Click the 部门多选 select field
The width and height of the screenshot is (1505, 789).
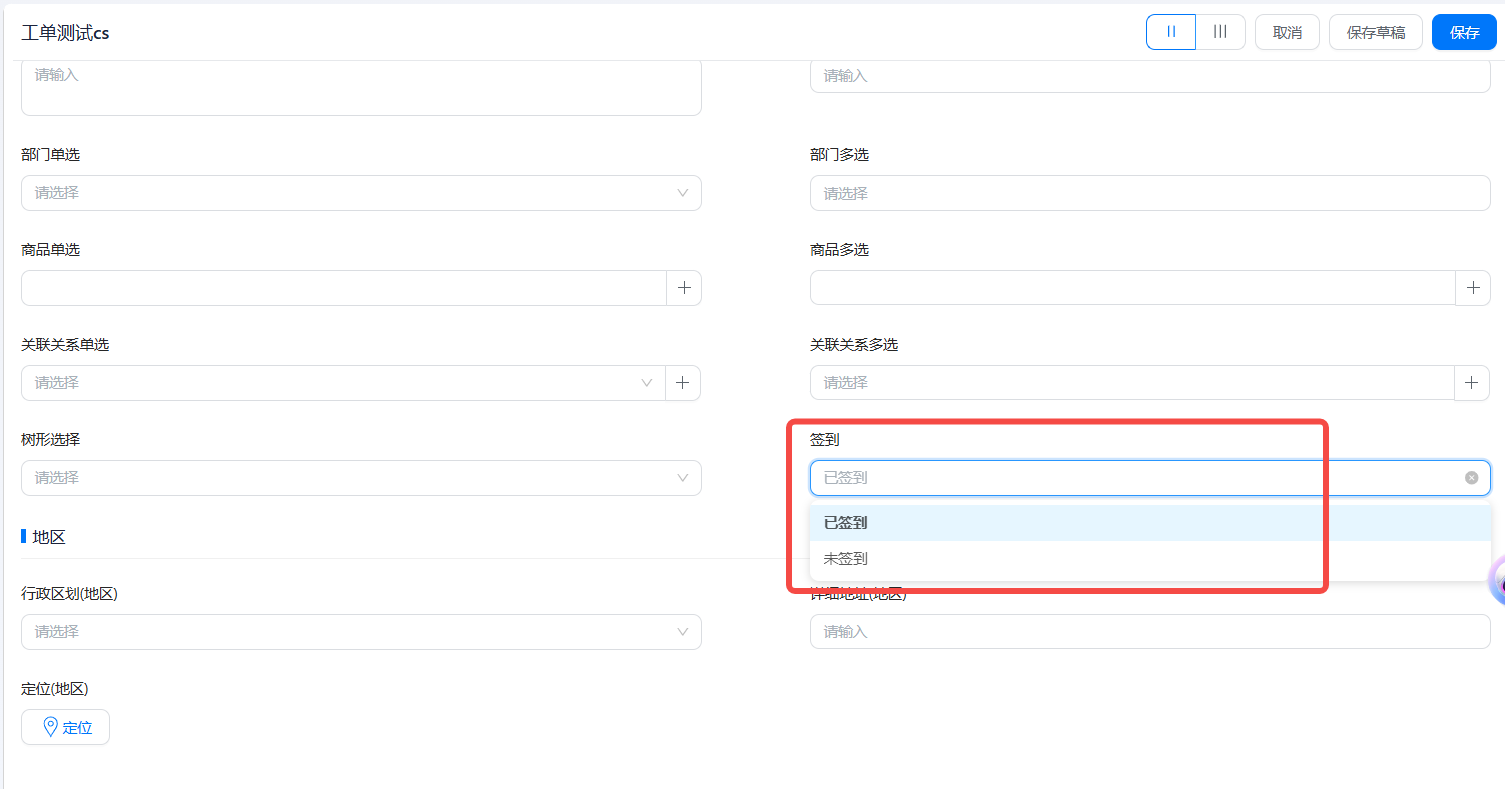(1150, 193)
